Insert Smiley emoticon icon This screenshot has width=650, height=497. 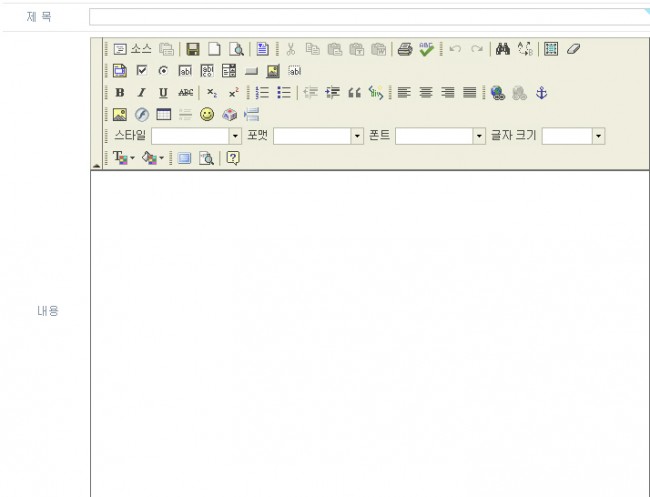(x=207, y=114)
